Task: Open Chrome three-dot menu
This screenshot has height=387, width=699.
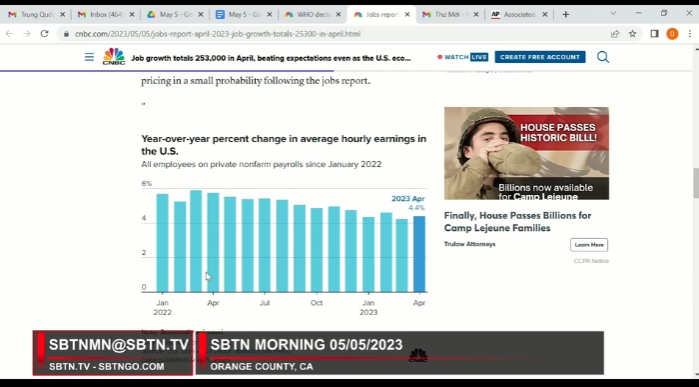Action: click(x=690, y=34)
